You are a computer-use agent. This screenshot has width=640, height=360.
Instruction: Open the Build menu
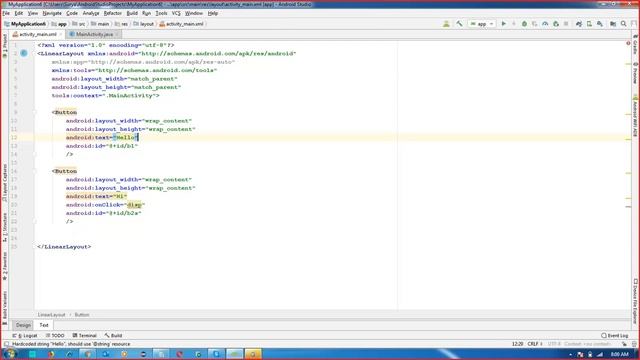click(132, 13)
